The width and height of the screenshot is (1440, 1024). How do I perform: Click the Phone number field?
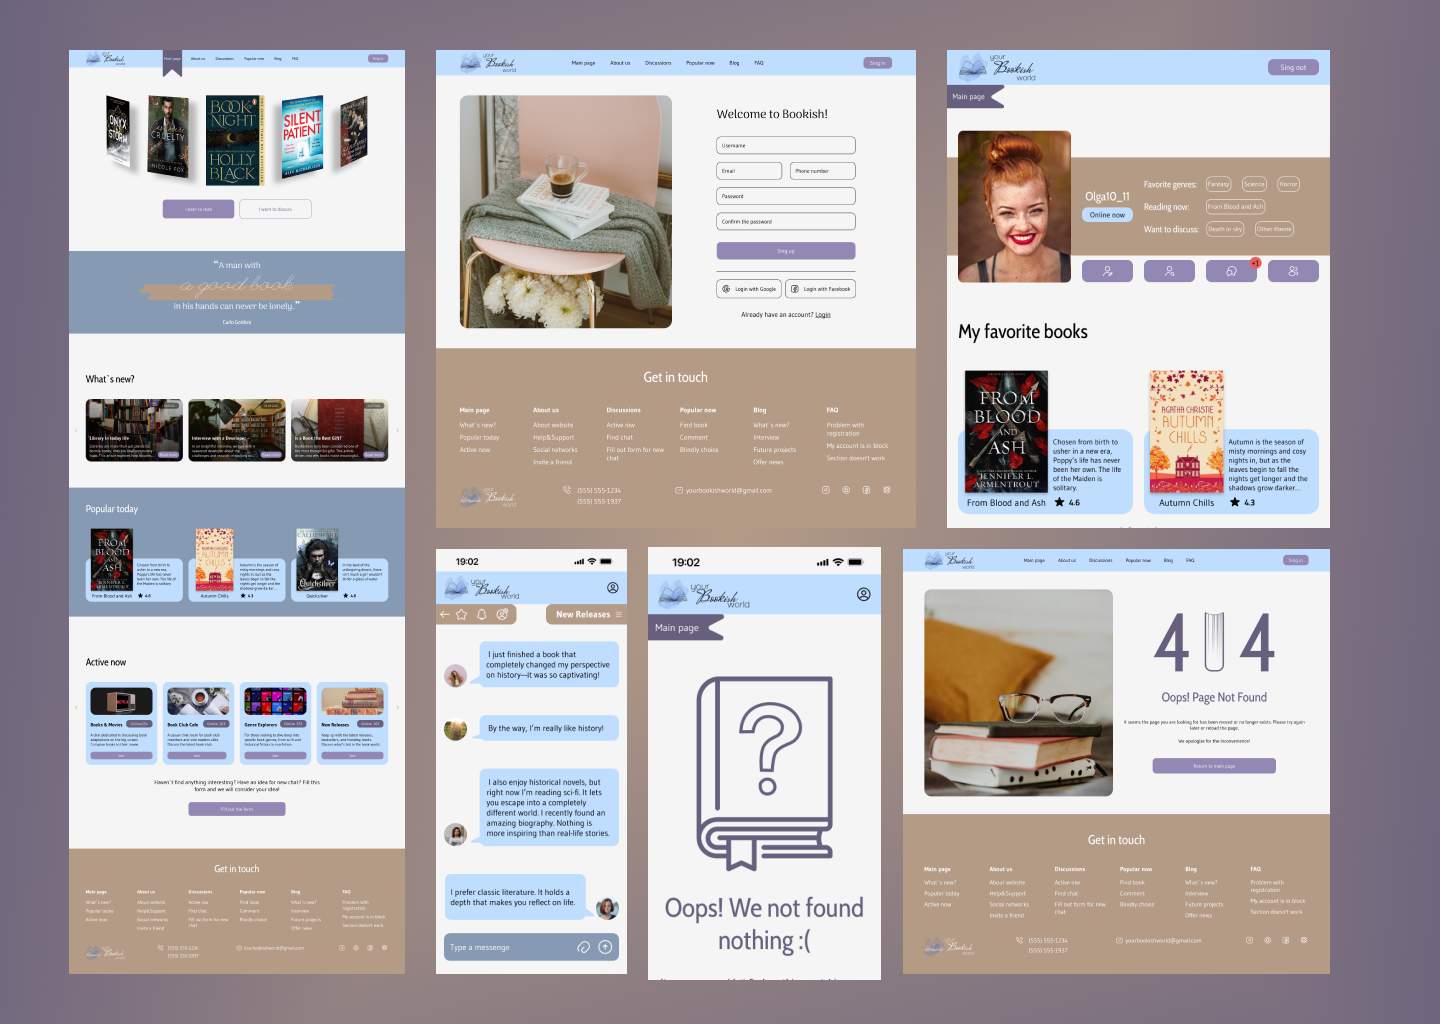(823, 171)
